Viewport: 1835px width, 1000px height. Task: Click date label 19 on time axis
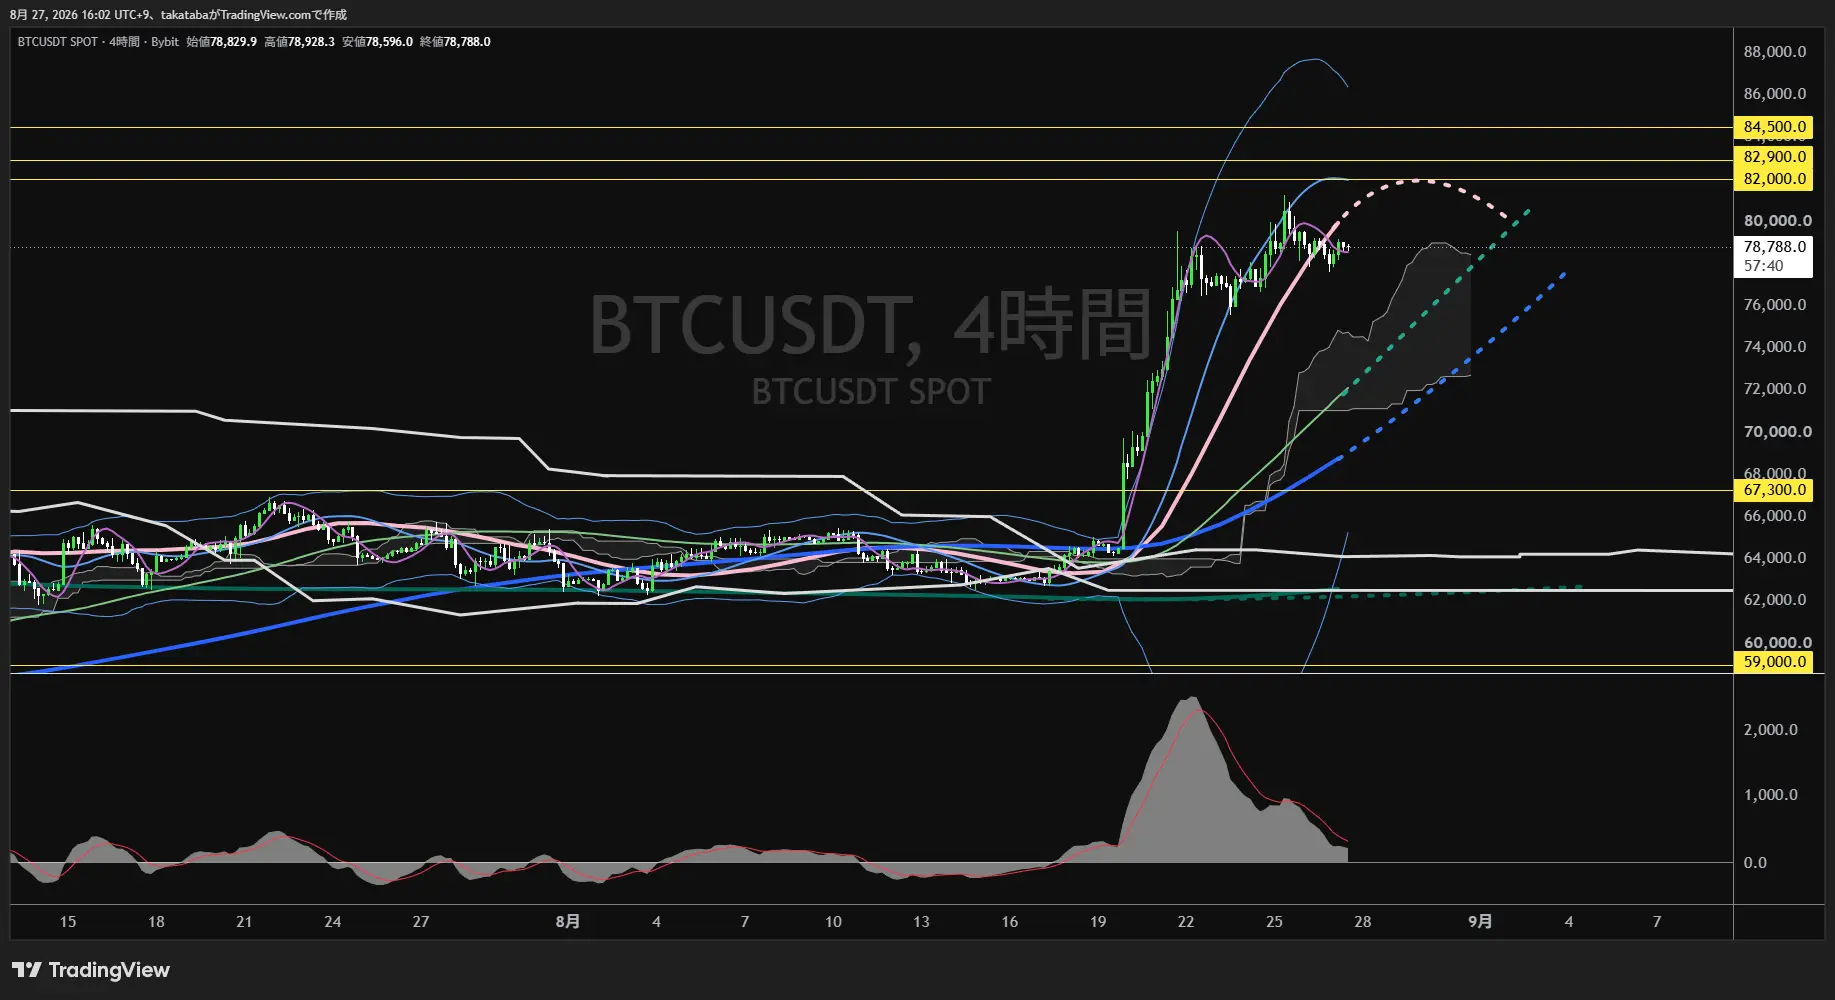point(1098,922)
